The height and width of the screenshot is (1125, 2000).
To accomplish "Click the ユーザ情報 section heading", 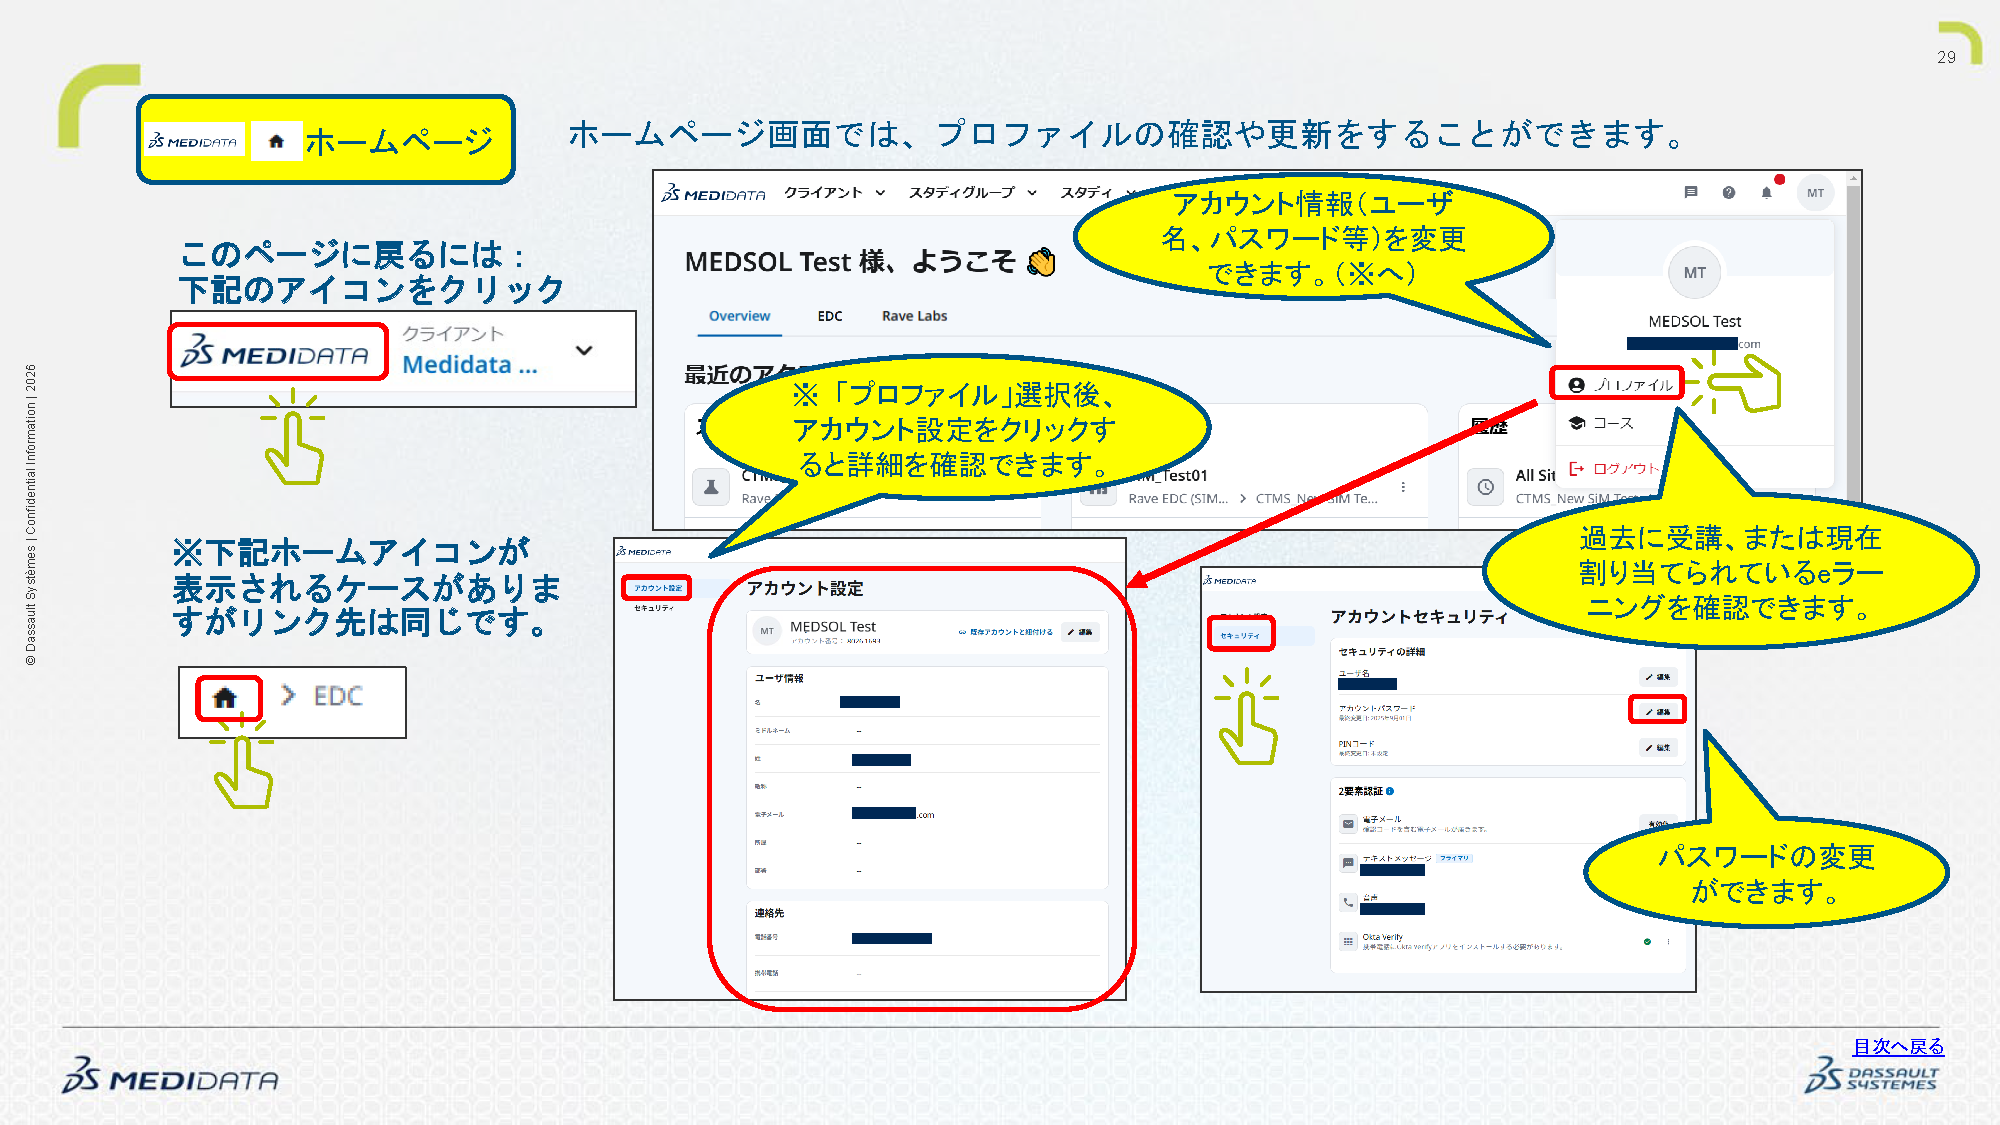I will pos(779,678).
